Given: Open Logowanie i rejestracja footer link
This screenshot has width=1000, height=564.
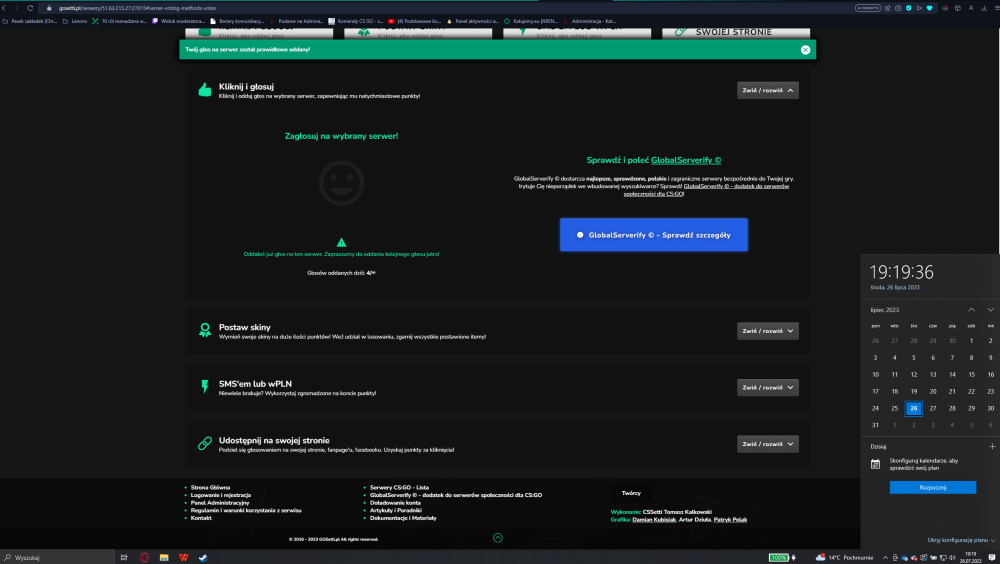Looking at the screenshot, I should point(221,495).
